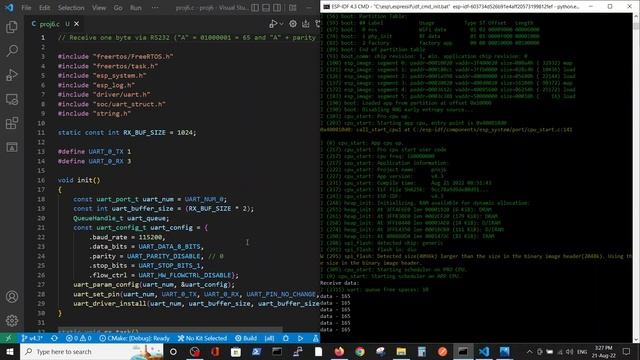
Task: Click the gear icon in editor toolbar
Action: point(293,24)
